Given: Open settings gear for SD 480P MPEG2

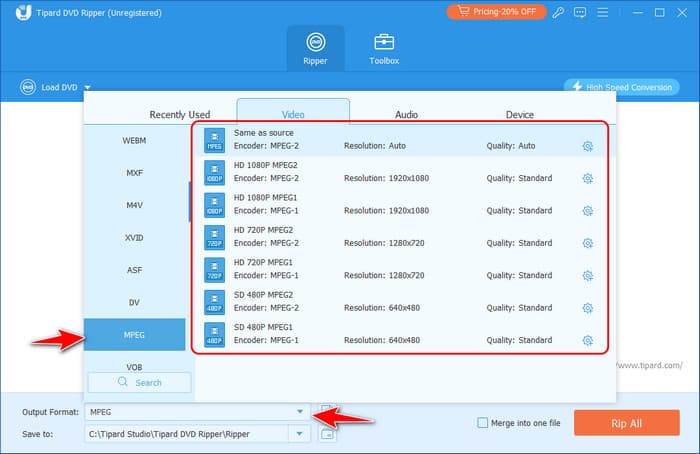Looking at the screenshot, I should pos(588,308).
